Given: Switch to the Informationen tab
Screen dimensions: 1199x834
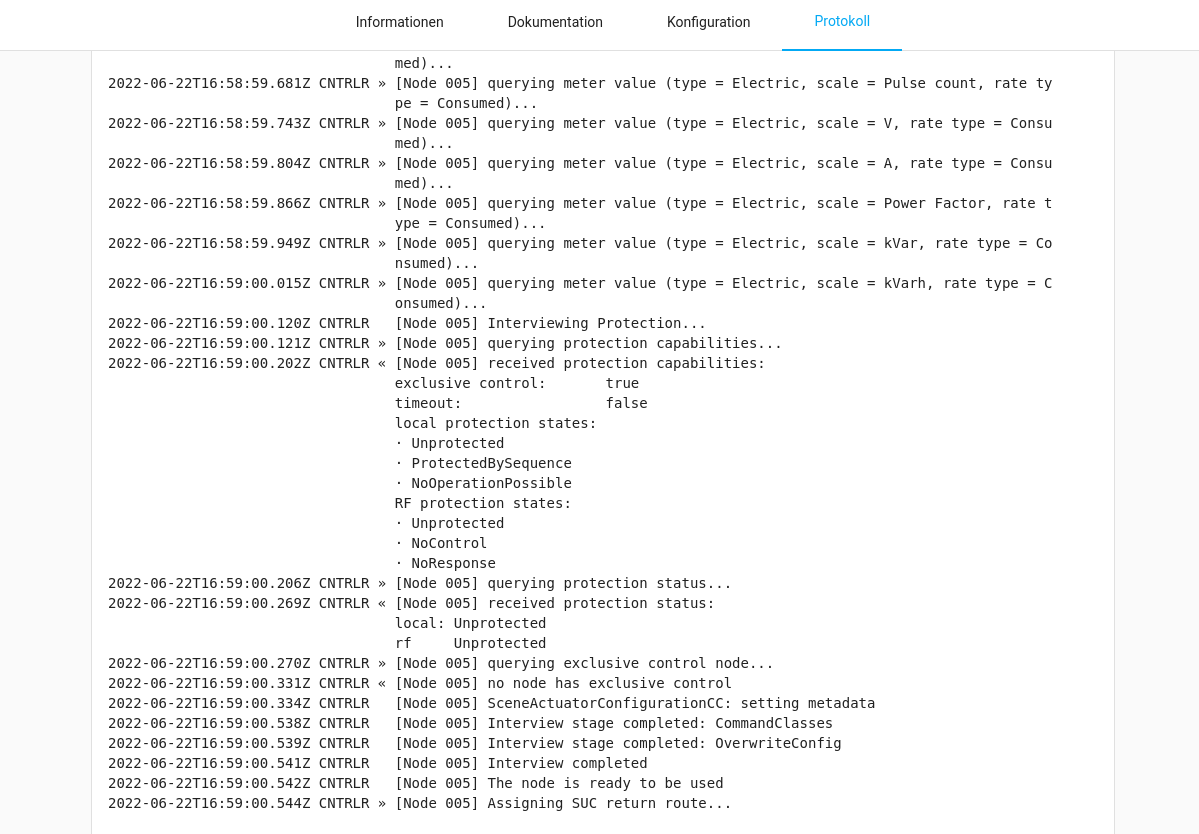Looking at the screenshot, I should (x=399, y=22).
